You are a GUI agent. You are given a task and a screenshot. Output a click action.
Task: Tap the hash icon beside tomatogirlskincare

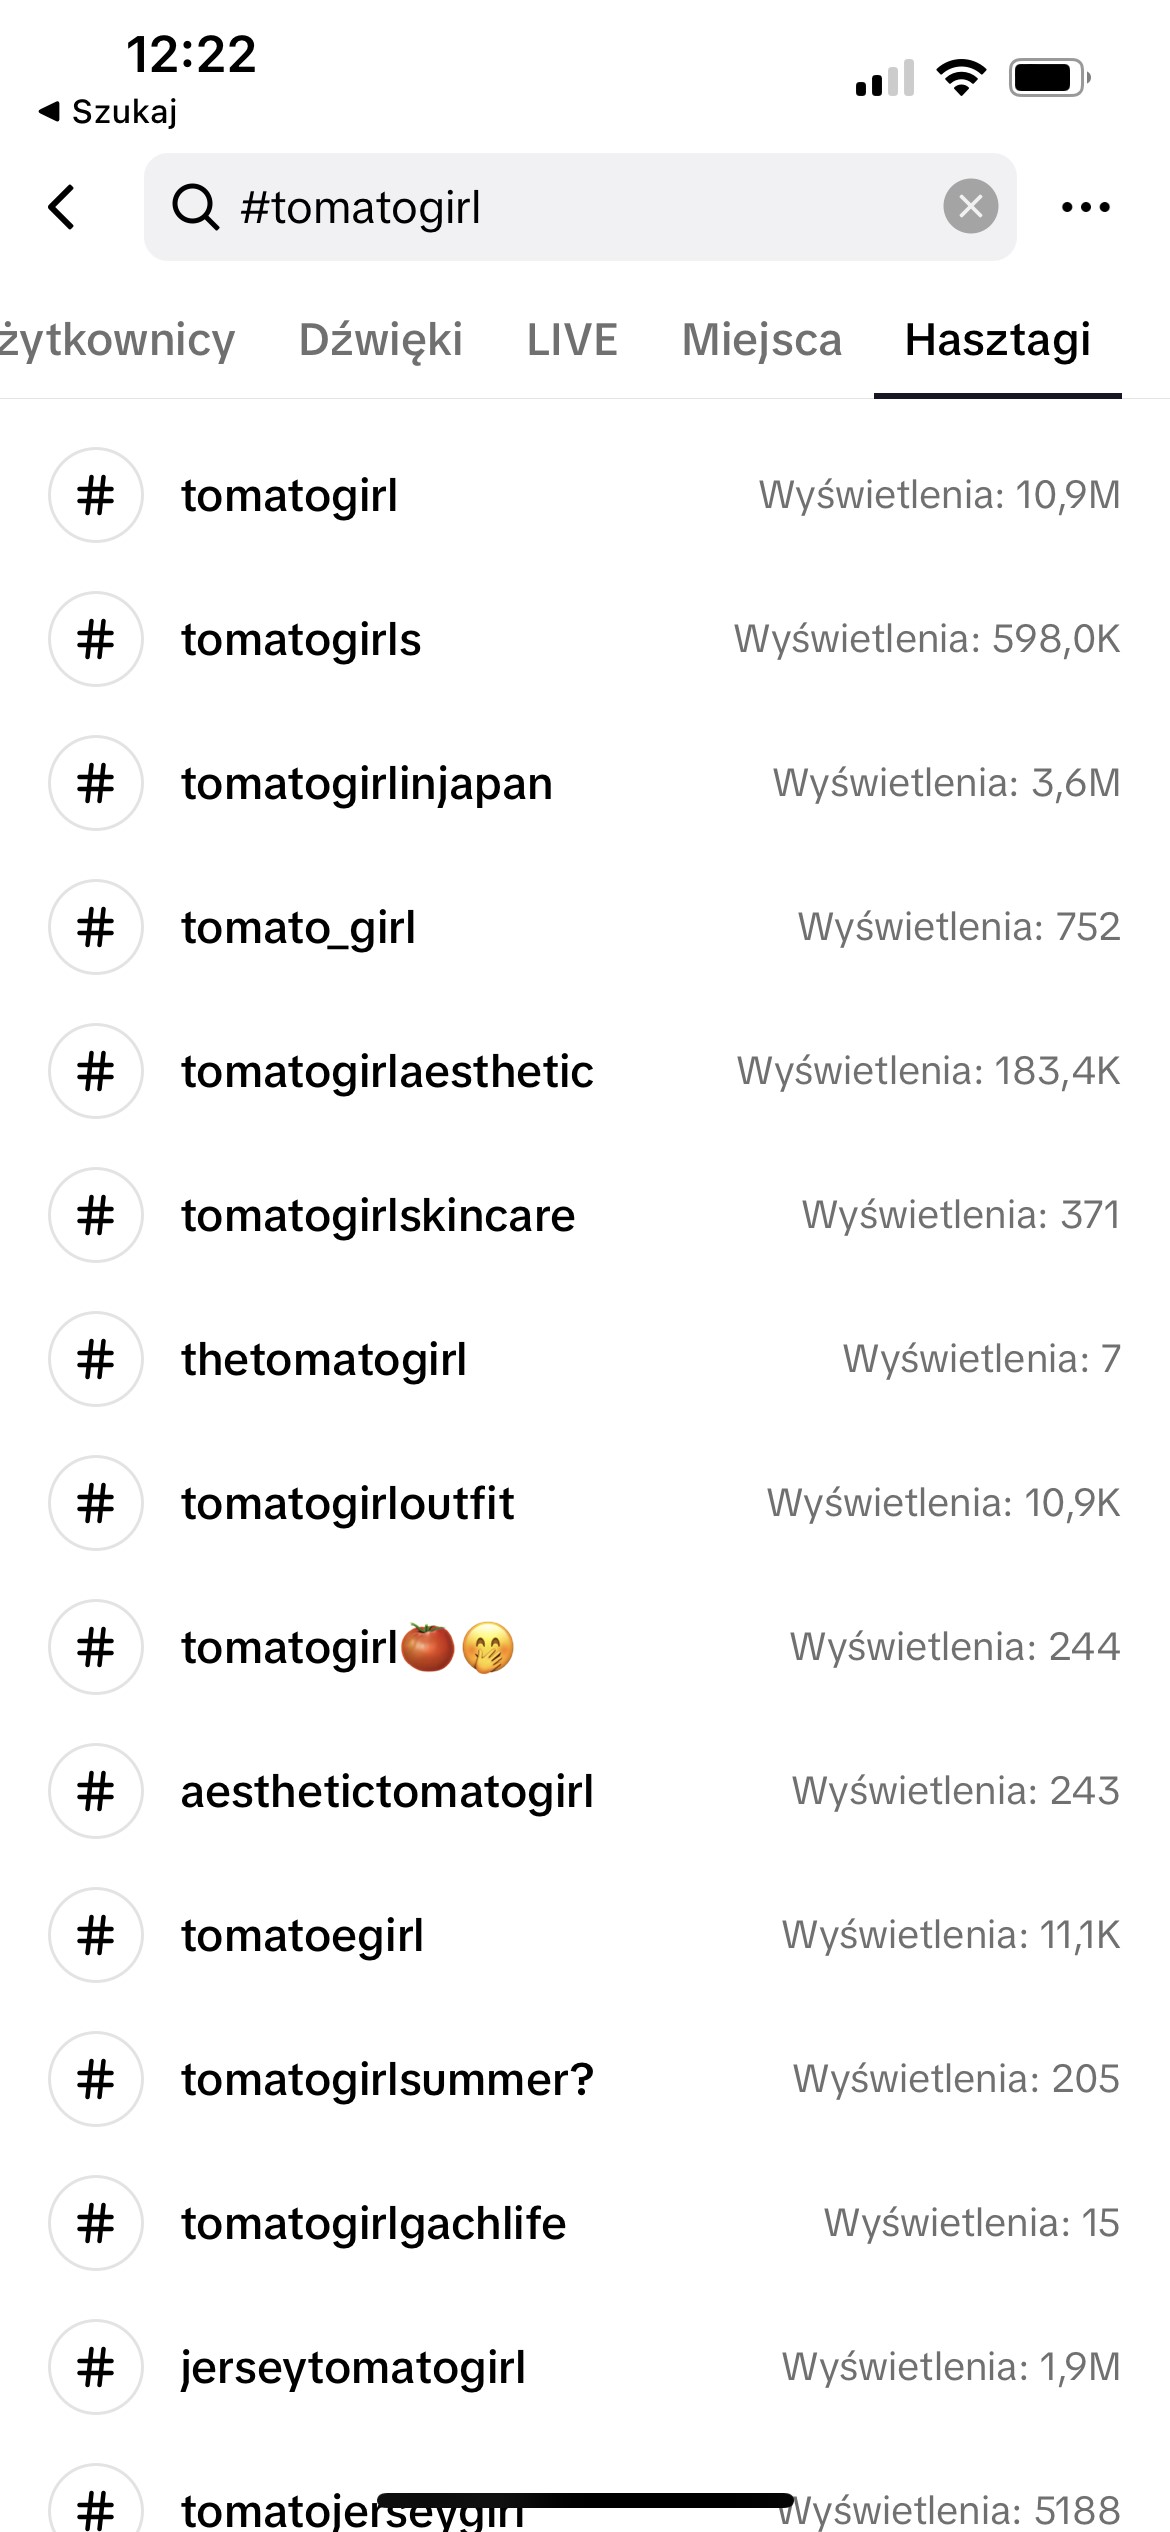(96, 1216)
